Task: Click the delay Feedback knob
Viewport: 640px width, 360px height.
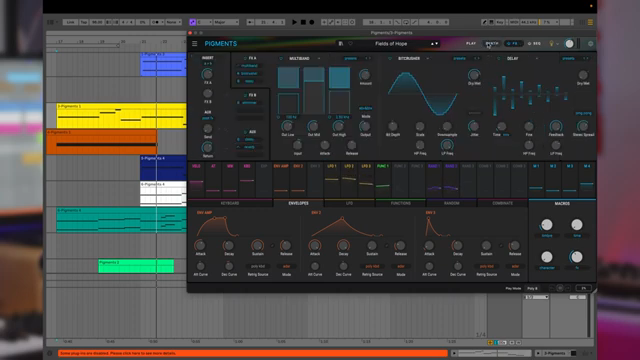Action: pos(556,126)
